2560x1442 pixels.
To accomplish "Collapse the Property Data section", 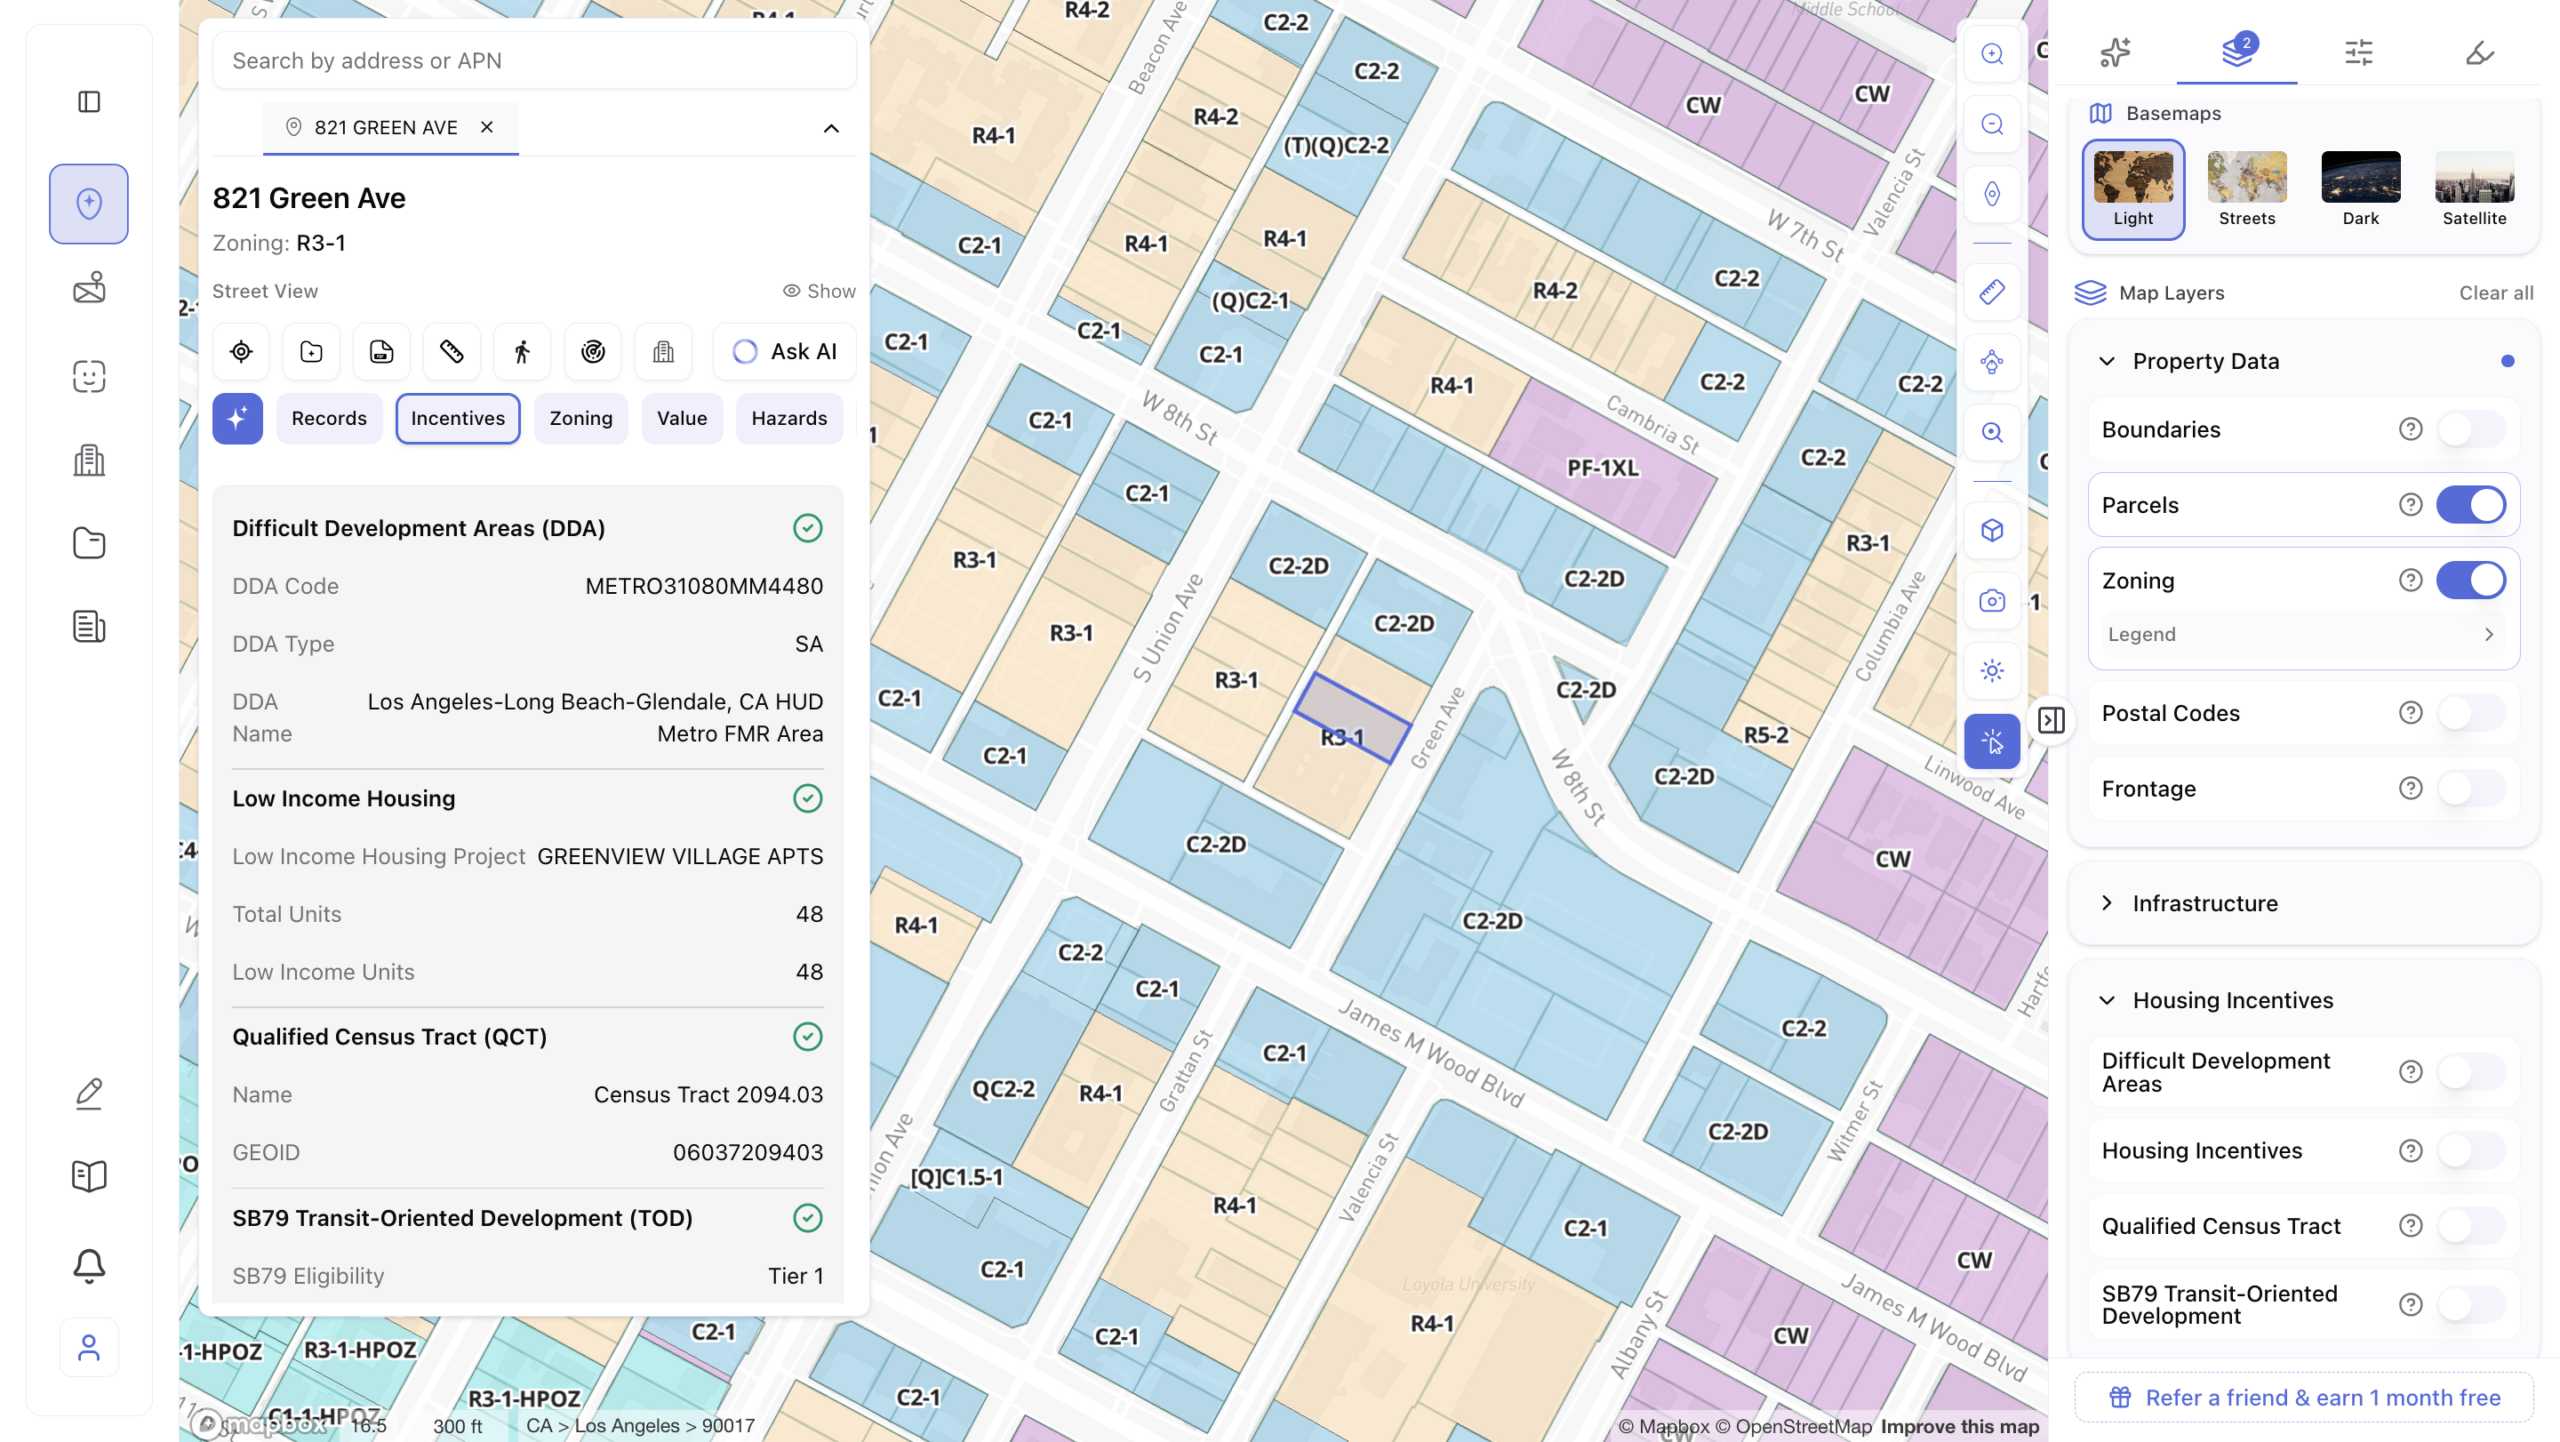I will (x=2107, y=361).
